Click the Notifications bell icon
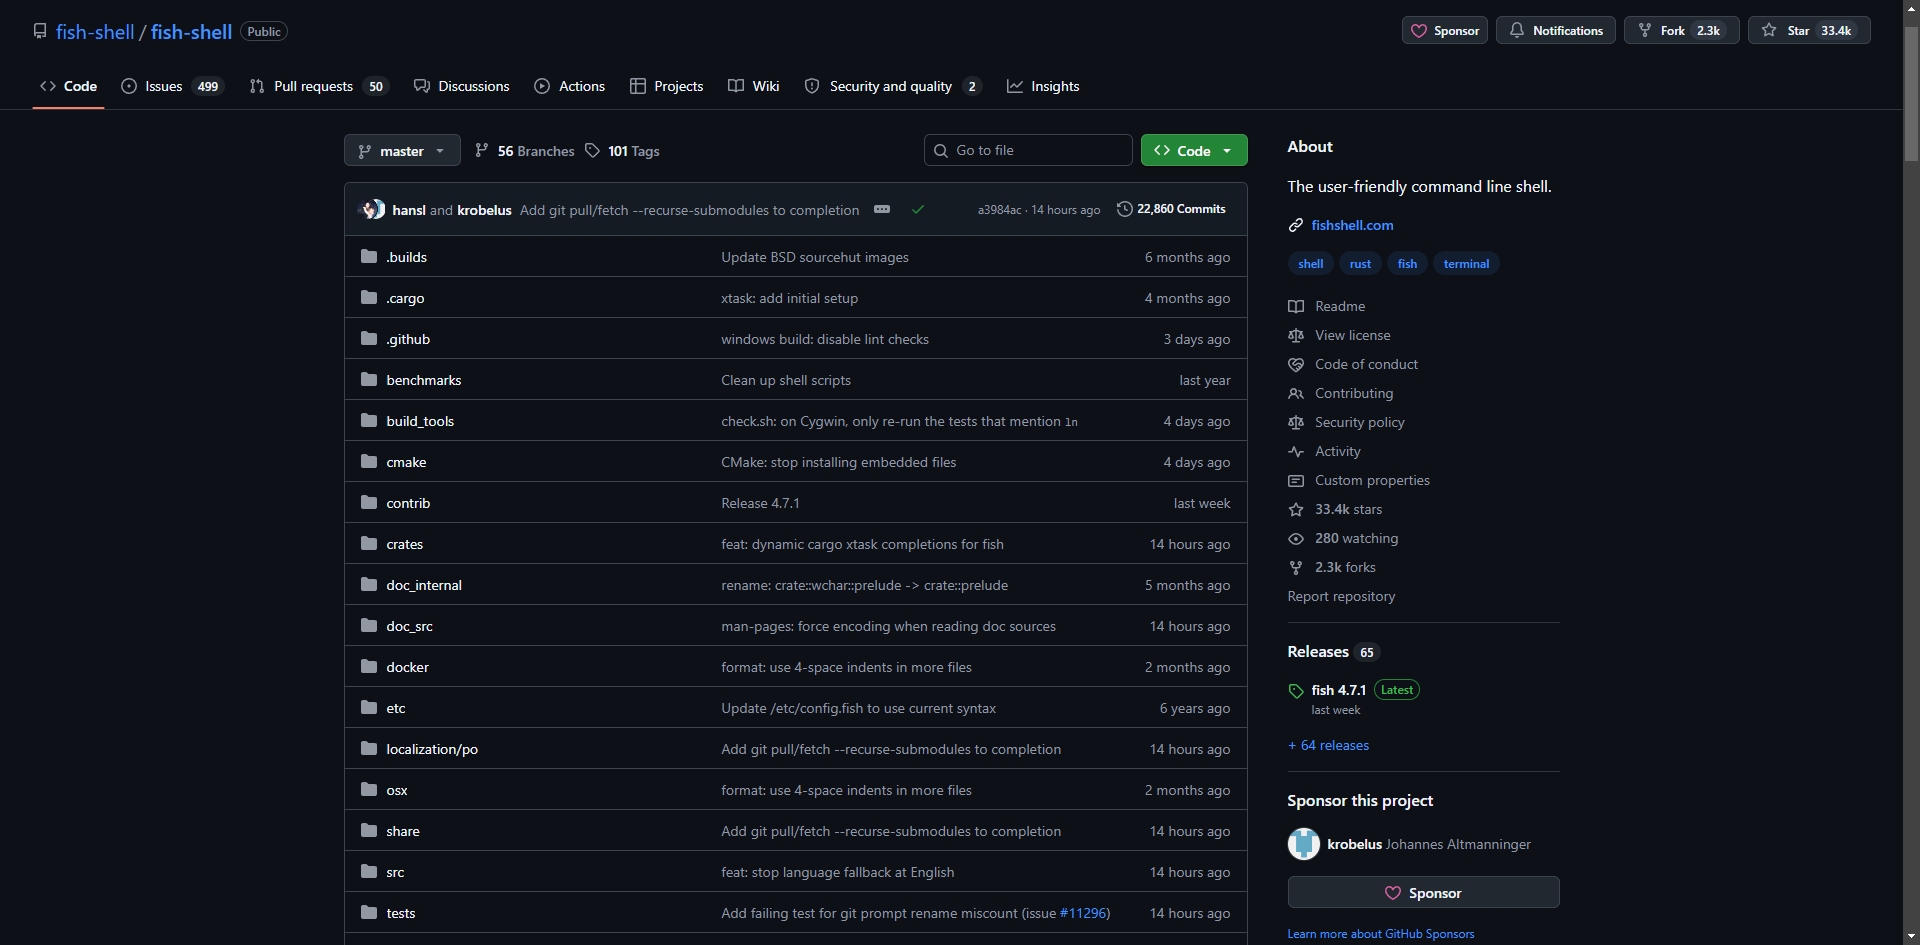 (x=1516, y=31)
